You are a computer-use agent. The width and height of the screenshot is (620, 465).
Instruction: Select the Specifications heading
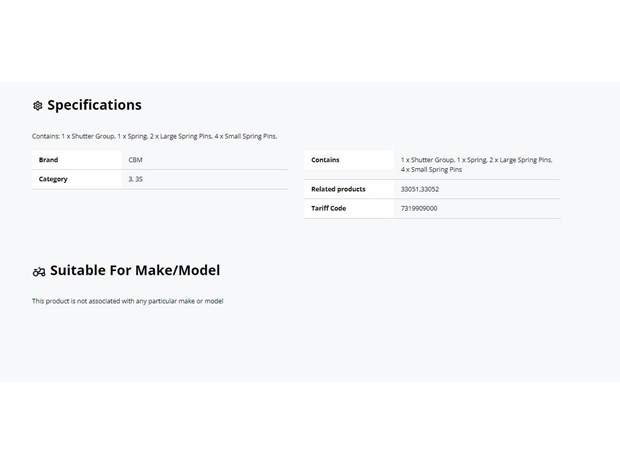(x=94, y=105)
